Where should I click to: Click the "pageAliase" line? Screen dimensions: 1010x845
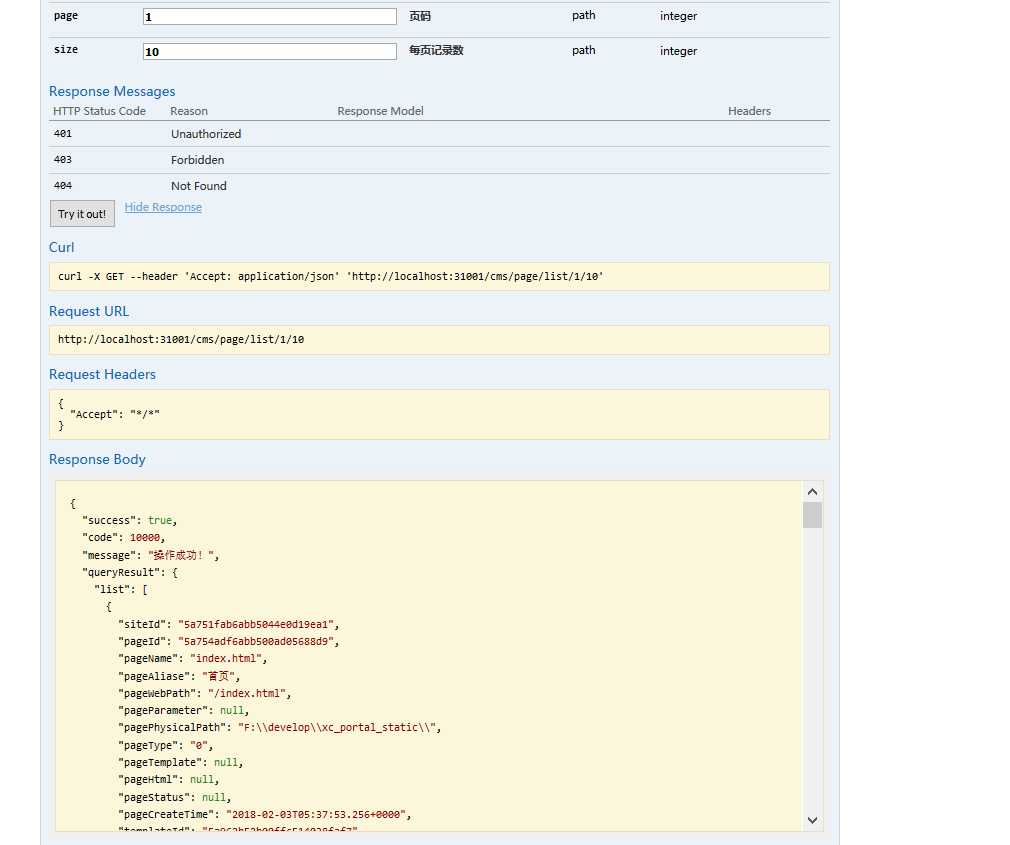pyautogui.click(x=179, y=676)
